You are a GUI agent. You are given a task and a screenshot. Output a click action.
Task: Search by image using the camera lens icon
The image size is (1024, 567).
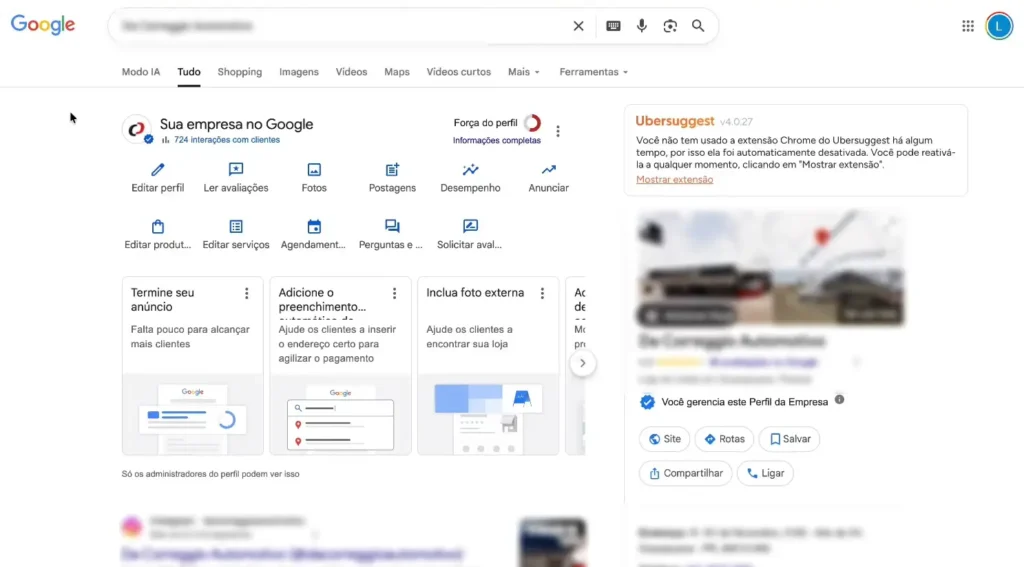click(669, 26)
